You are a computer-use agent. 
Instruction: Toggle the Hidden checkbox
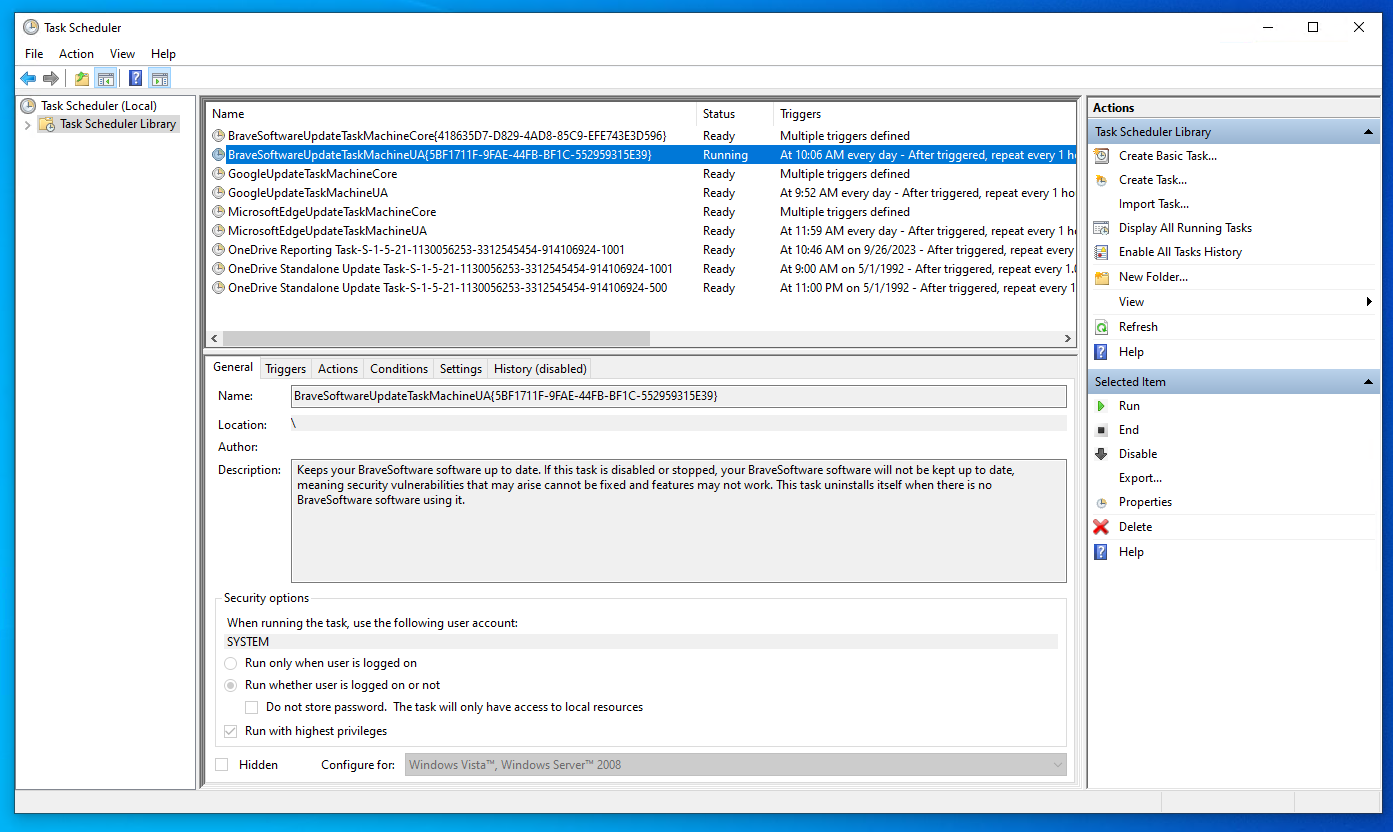click(x=221, y=764)
